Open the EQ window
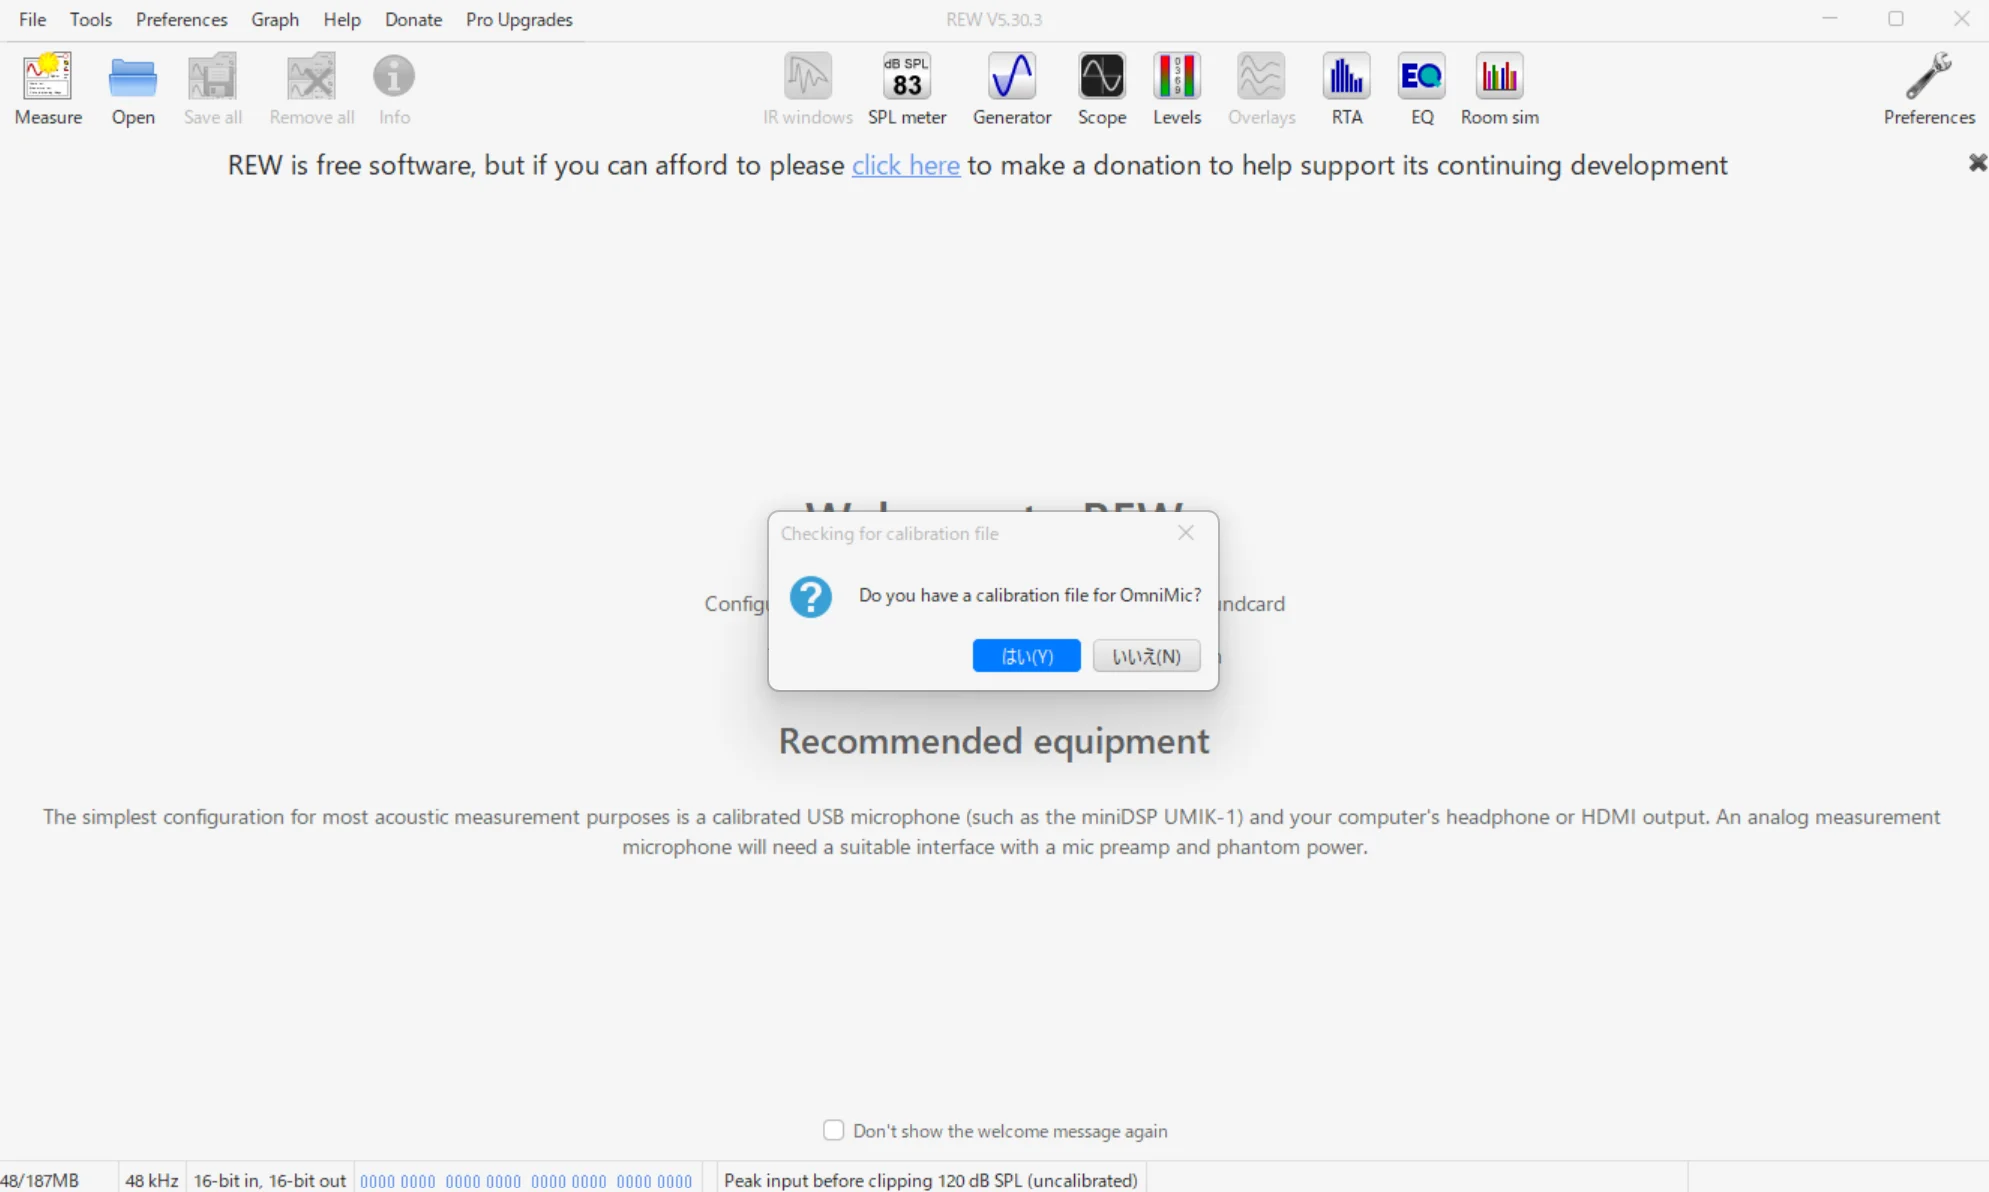This screenshot has width=1989, height=1192. (1421, 88)
